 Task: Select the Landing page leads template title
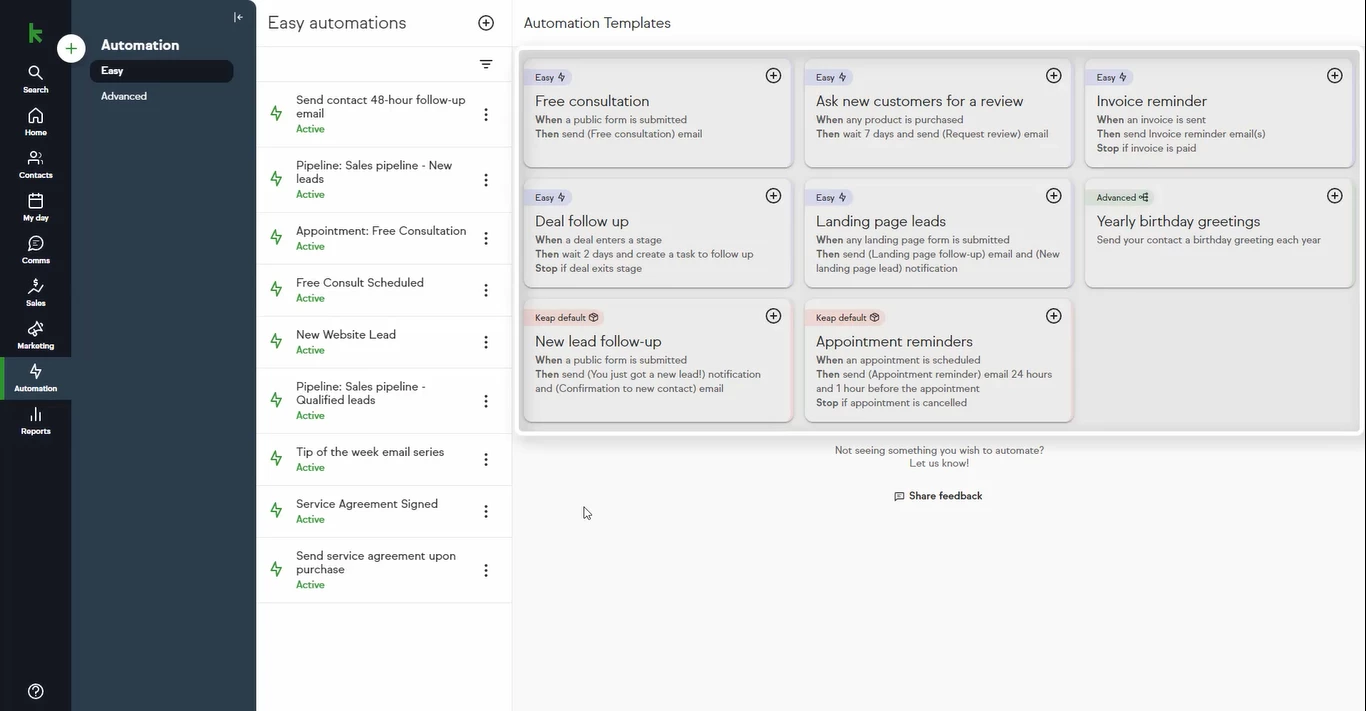pyautogui.click(x=881, y=221)
